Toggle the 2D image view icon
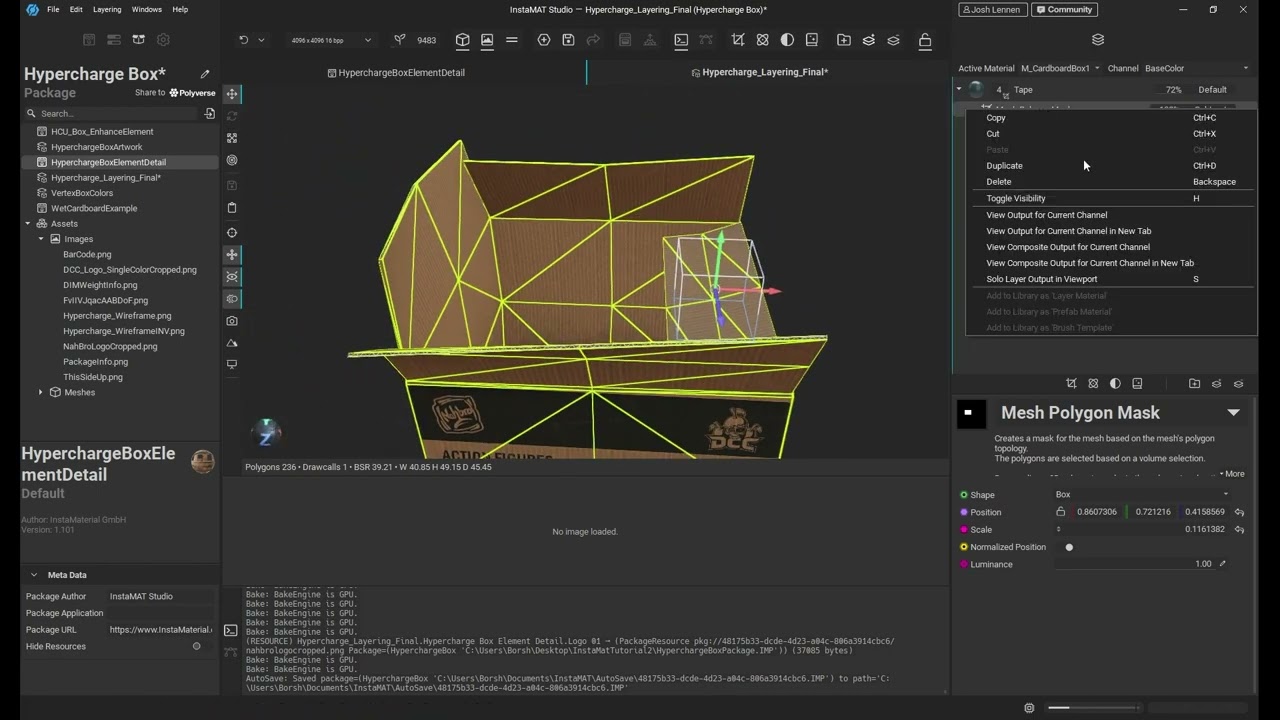Image resolution: width=1280 pixels, height=720 pixels. point(487,40)
